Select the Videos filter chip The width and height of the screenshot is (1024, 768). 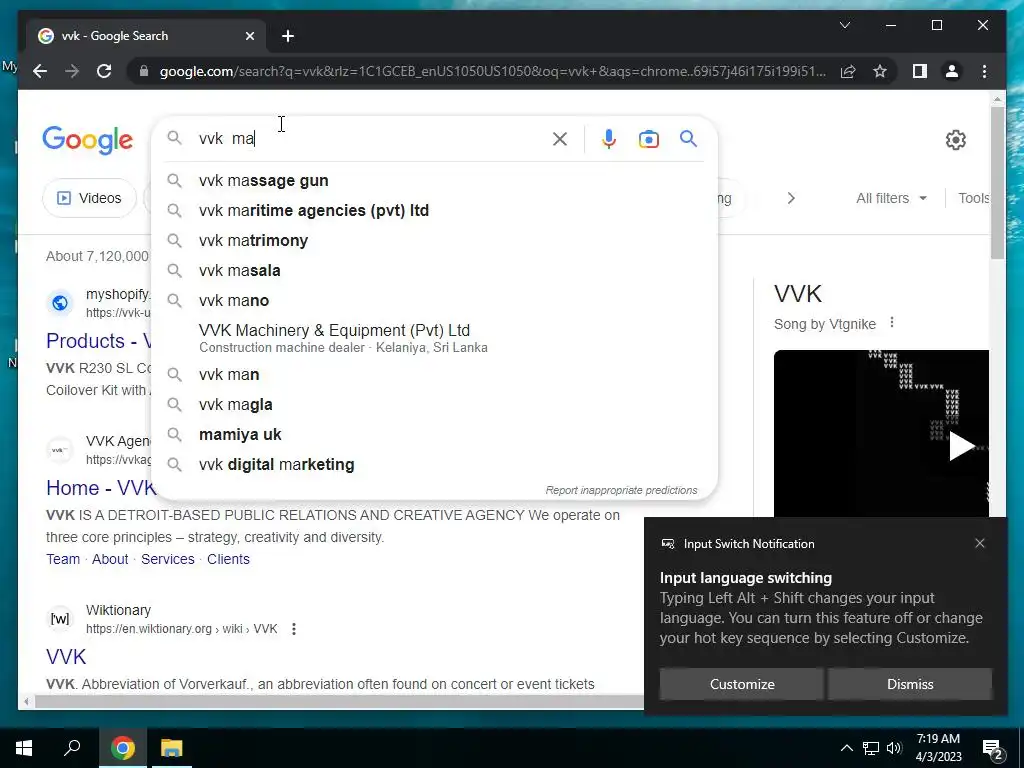click(x=89, y=198)
